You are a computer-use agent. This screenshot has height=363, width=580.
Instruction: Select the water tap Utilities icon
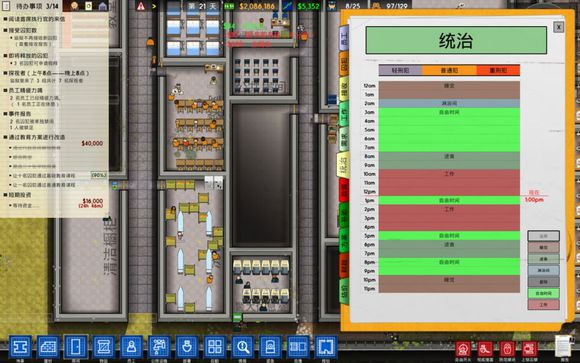pyautogui.click(x=159, y=347)
